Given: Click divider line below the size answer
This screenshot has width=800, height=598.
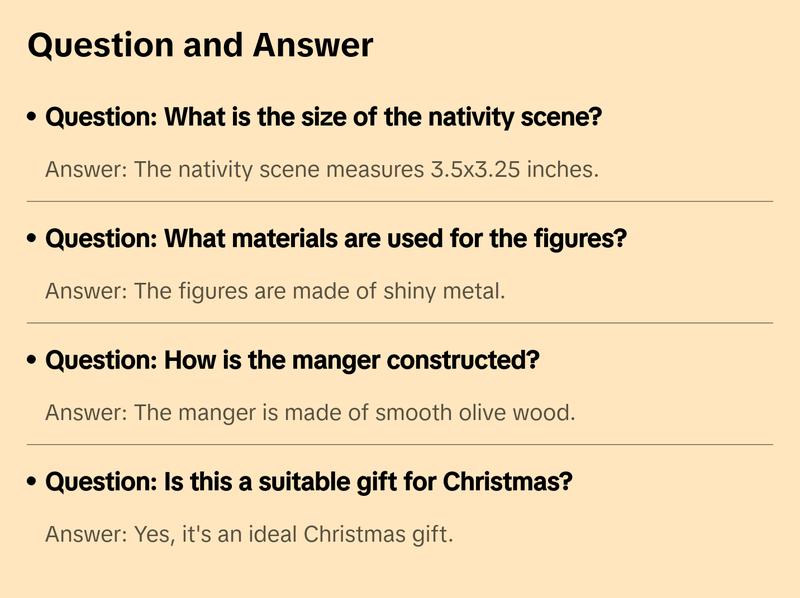Looking at the screenshot, I should coord(400,201).
